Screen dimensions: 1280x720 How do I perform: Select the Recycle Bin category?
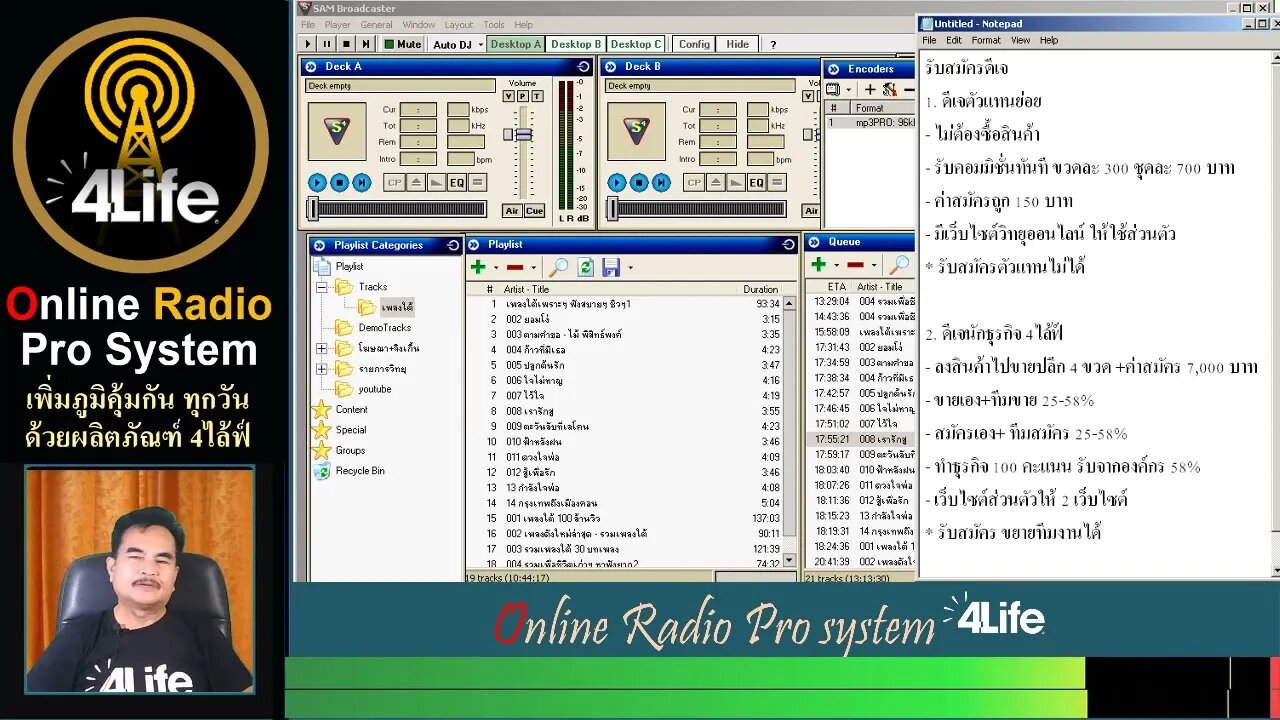coord(350,471)
